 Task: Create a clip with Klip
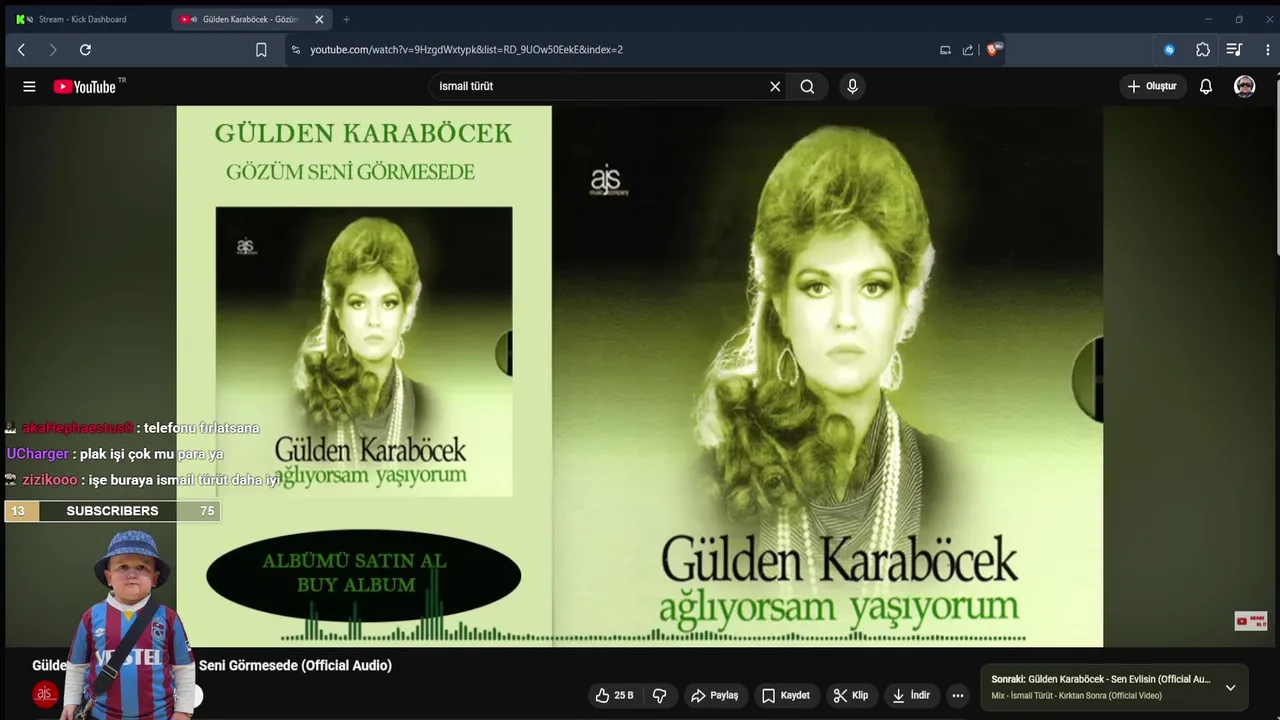(x=851, y=695)
